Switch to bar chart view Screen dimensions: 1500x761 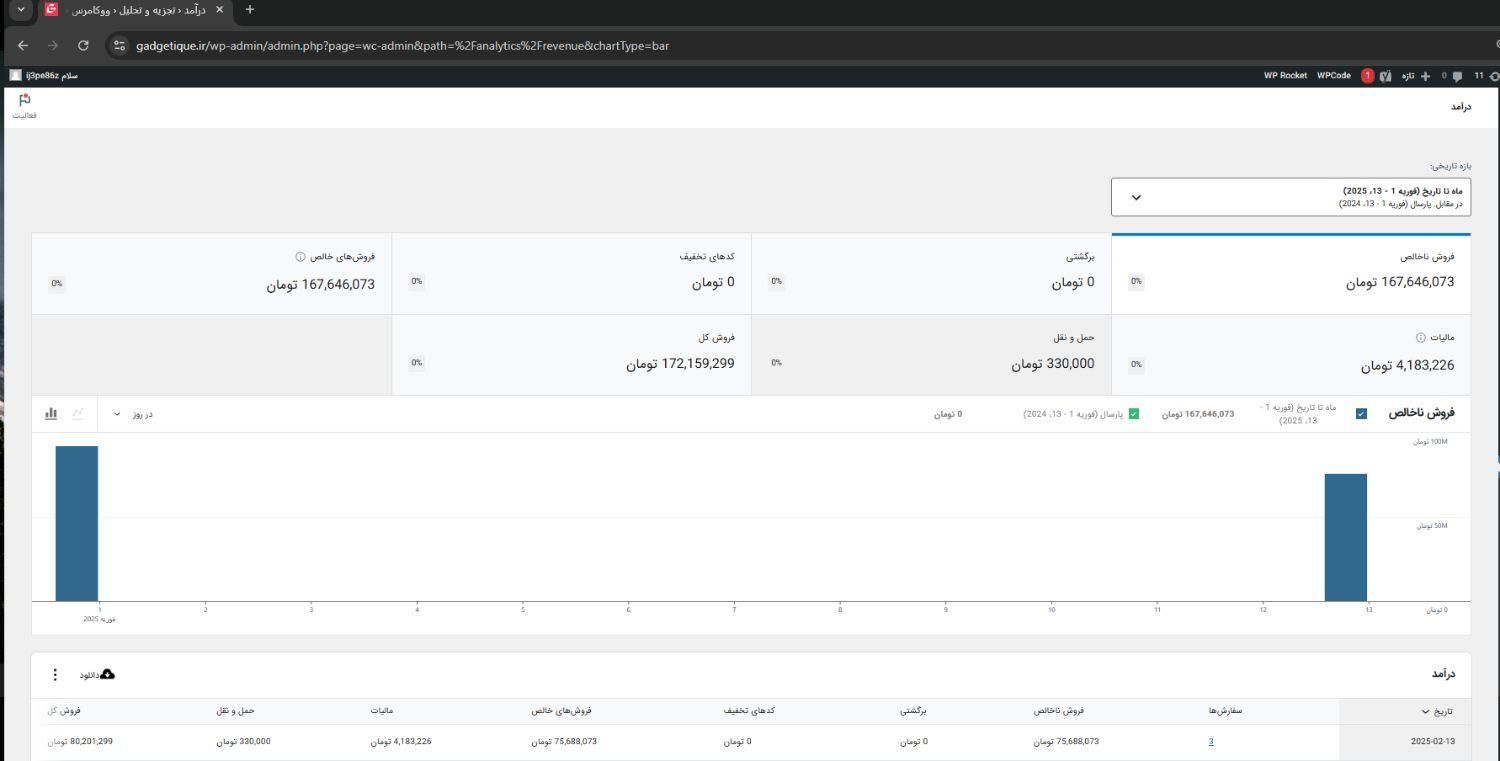point(51,413)
